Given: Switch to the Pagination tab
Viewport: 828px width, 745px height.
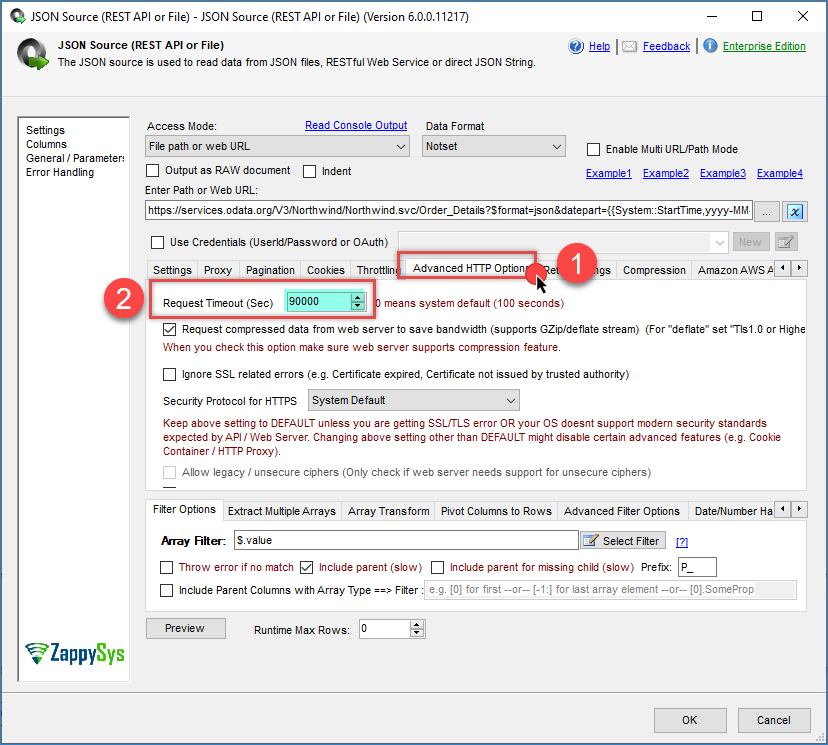Looking at the screenshot, I should [270, 270].
